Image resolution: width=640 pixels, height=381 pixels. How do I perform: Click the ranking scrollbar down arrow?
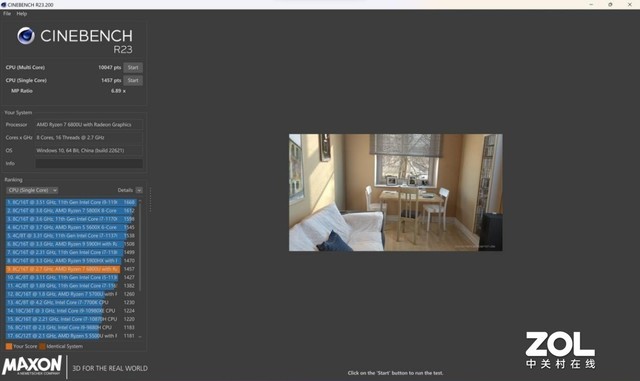(x=140, y=336)
